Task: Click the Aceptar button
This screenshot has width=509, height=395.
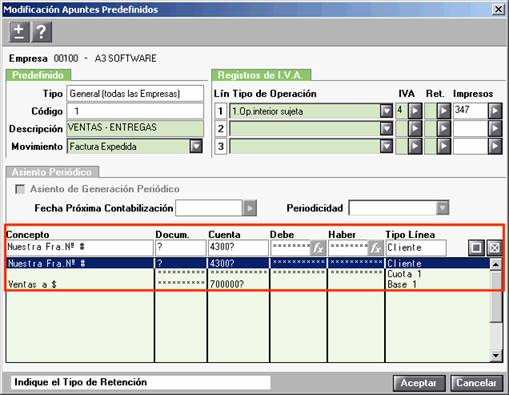Action: pyautogui.click(x=419, y=383)
